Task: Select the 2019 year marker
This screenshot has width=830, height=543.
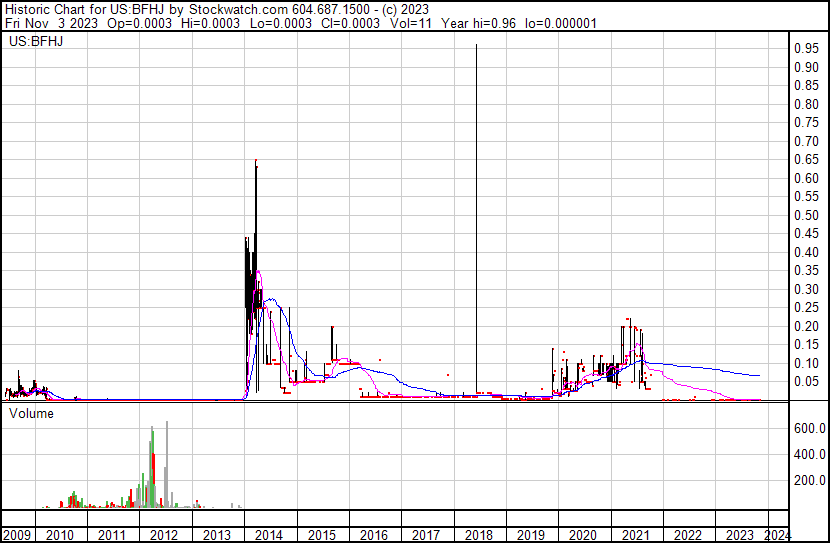Action: 529,534
